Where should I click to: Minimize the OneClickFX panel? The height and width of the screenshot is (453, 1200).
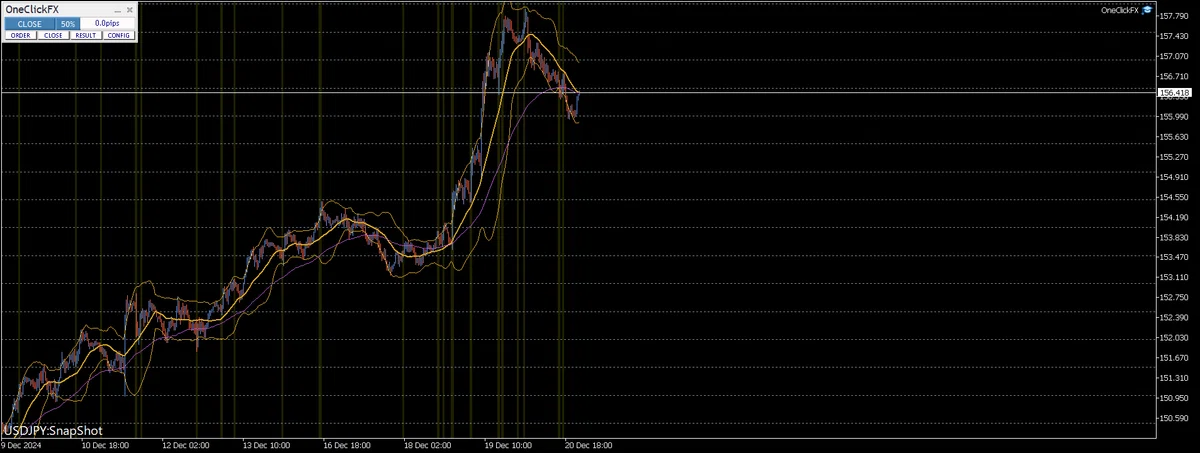[116, 9]
